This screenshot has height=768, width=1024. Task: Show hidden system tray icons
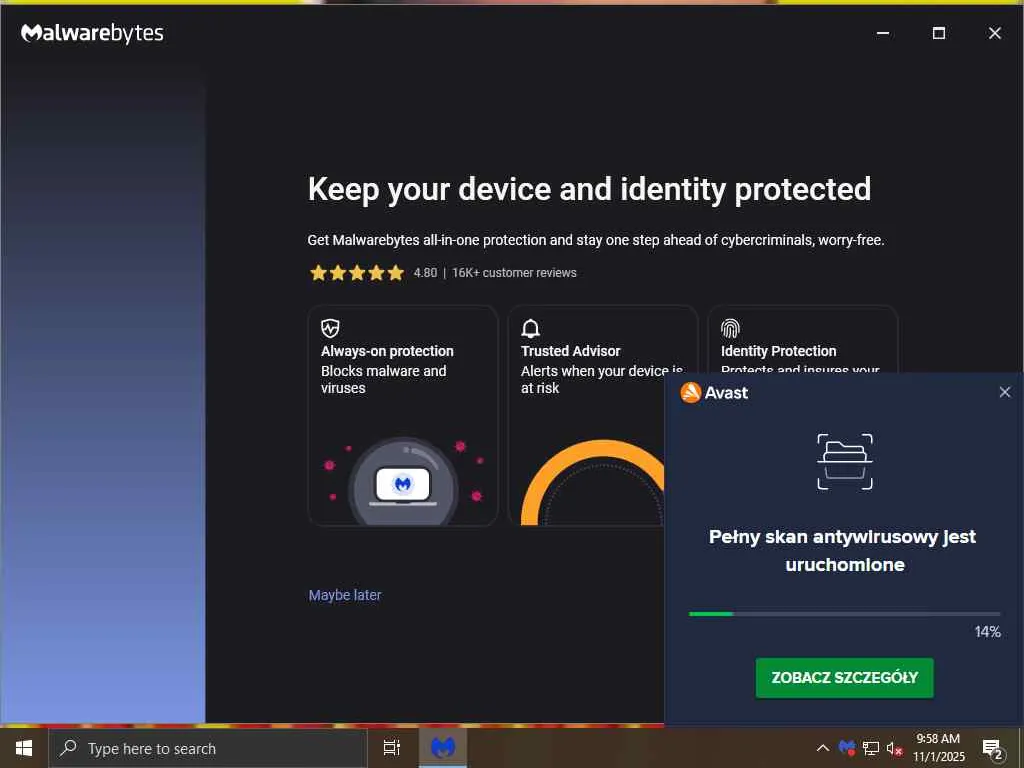(823, 748)
